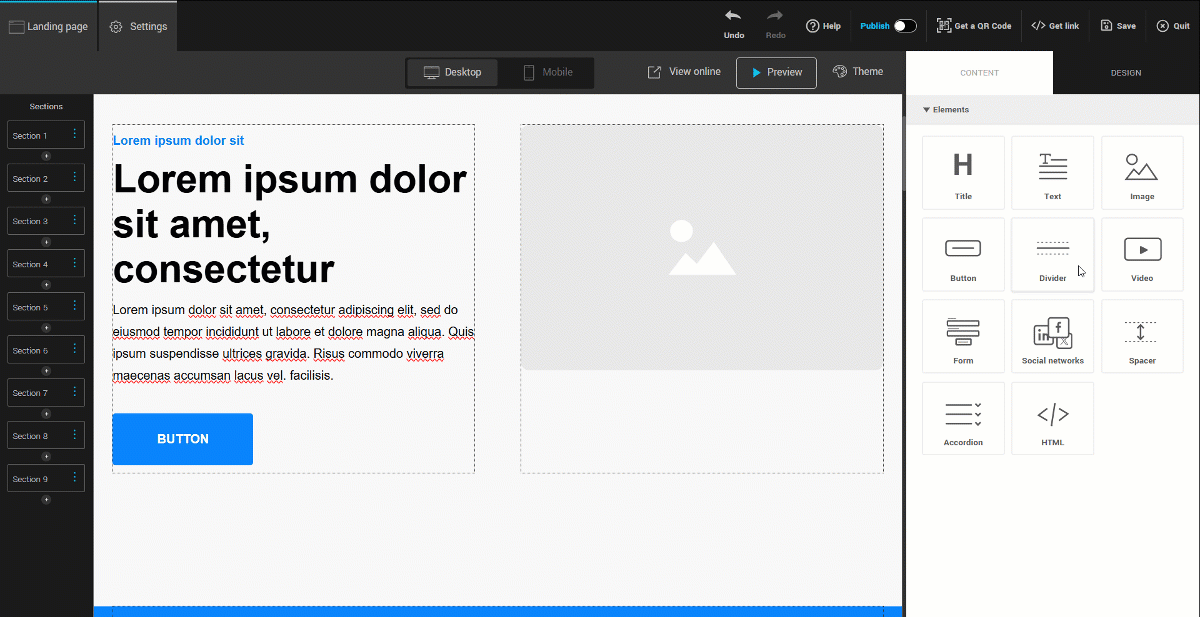The height and width of the screenshot is (617, 1200).
Task: Insert a Divider element
Action: [1052, 254]
